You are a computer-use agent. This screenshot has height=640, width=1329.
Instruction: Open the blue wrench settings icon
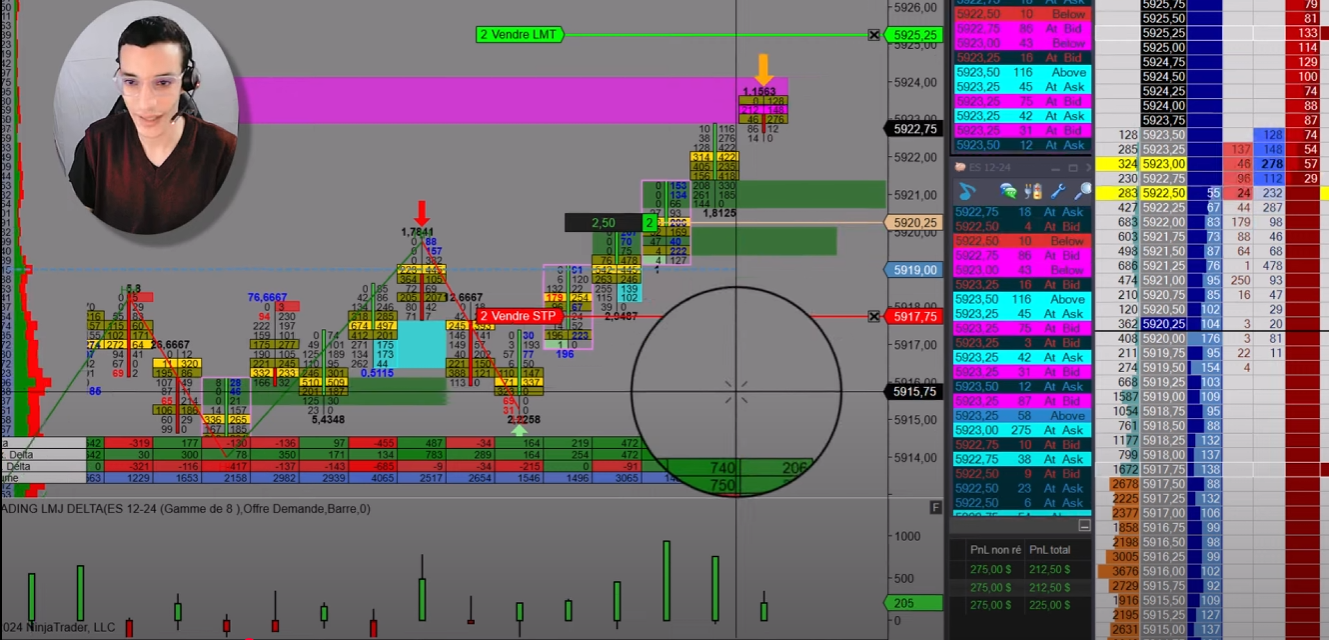point(1059,191)
